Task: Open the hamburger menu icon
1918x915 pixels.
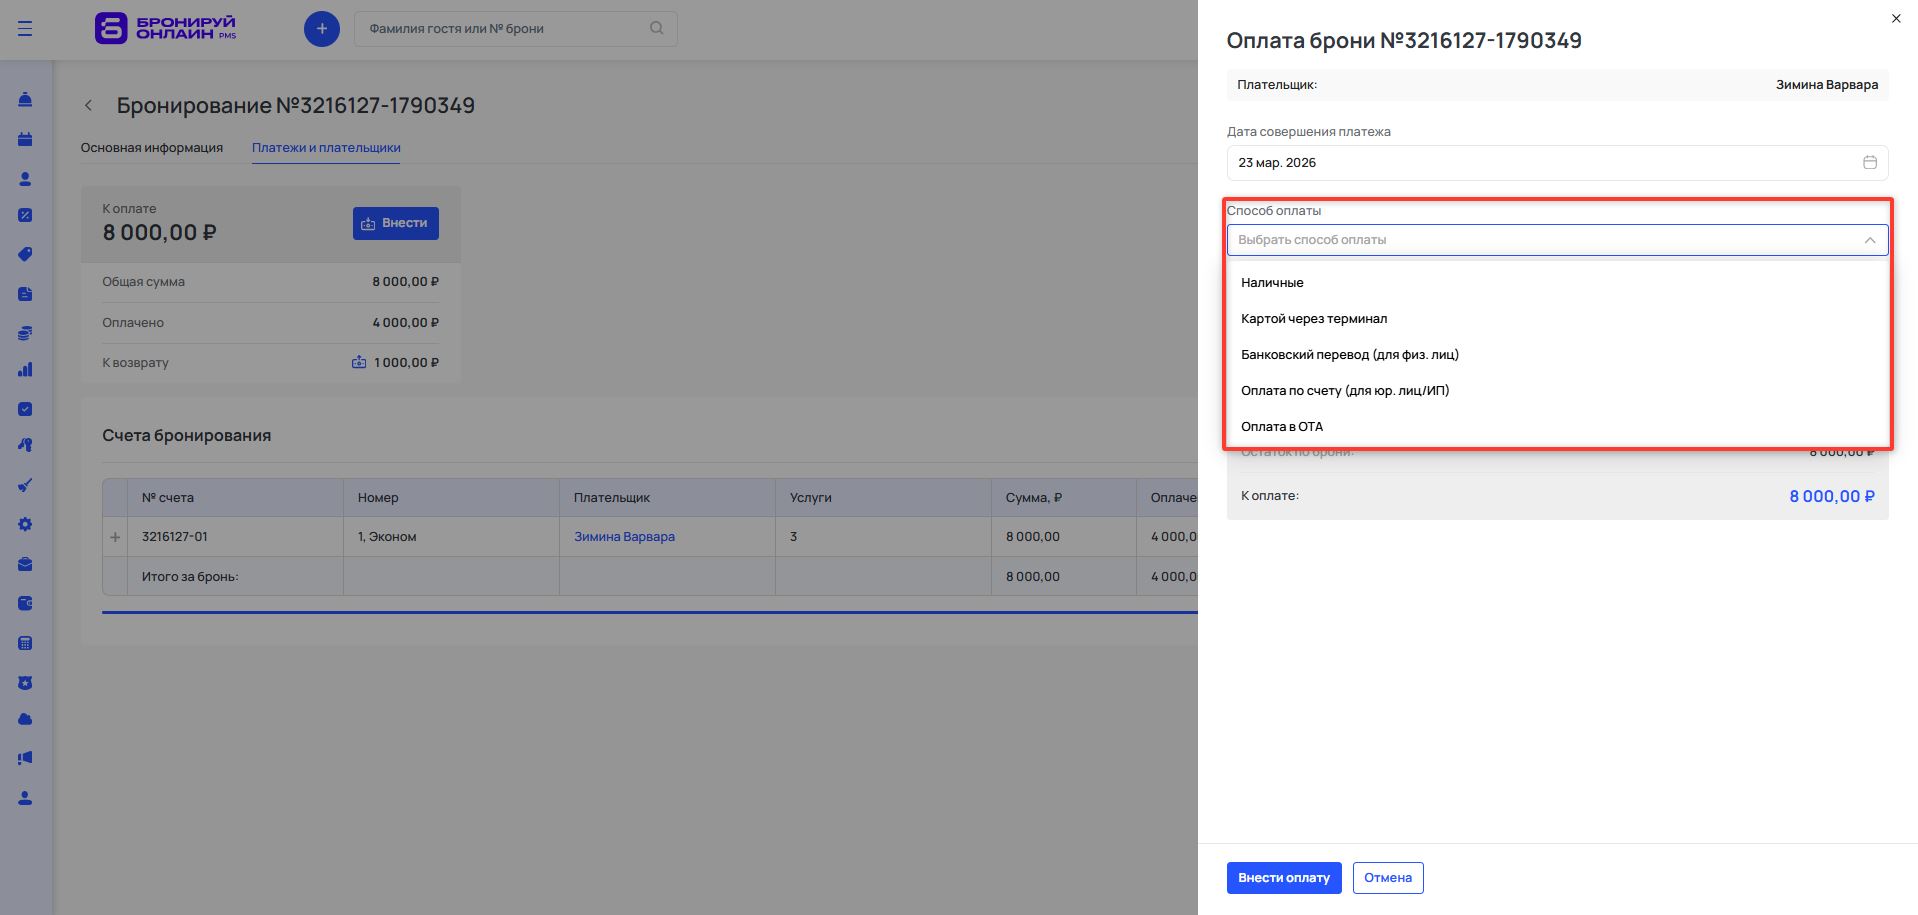Action: [25, 29]
